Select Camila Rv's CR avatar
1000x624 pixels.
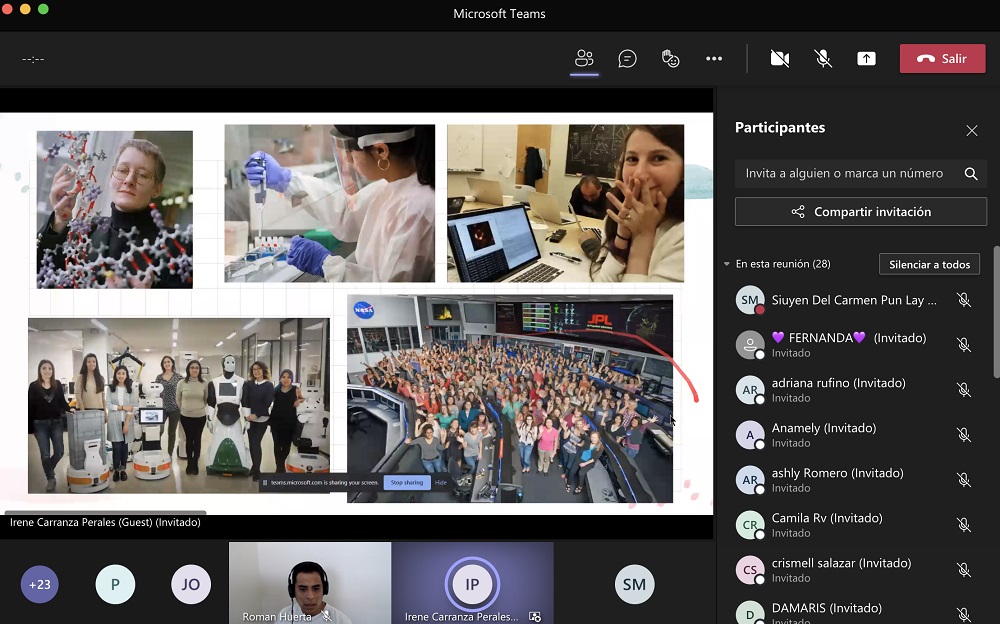(750, 524)
